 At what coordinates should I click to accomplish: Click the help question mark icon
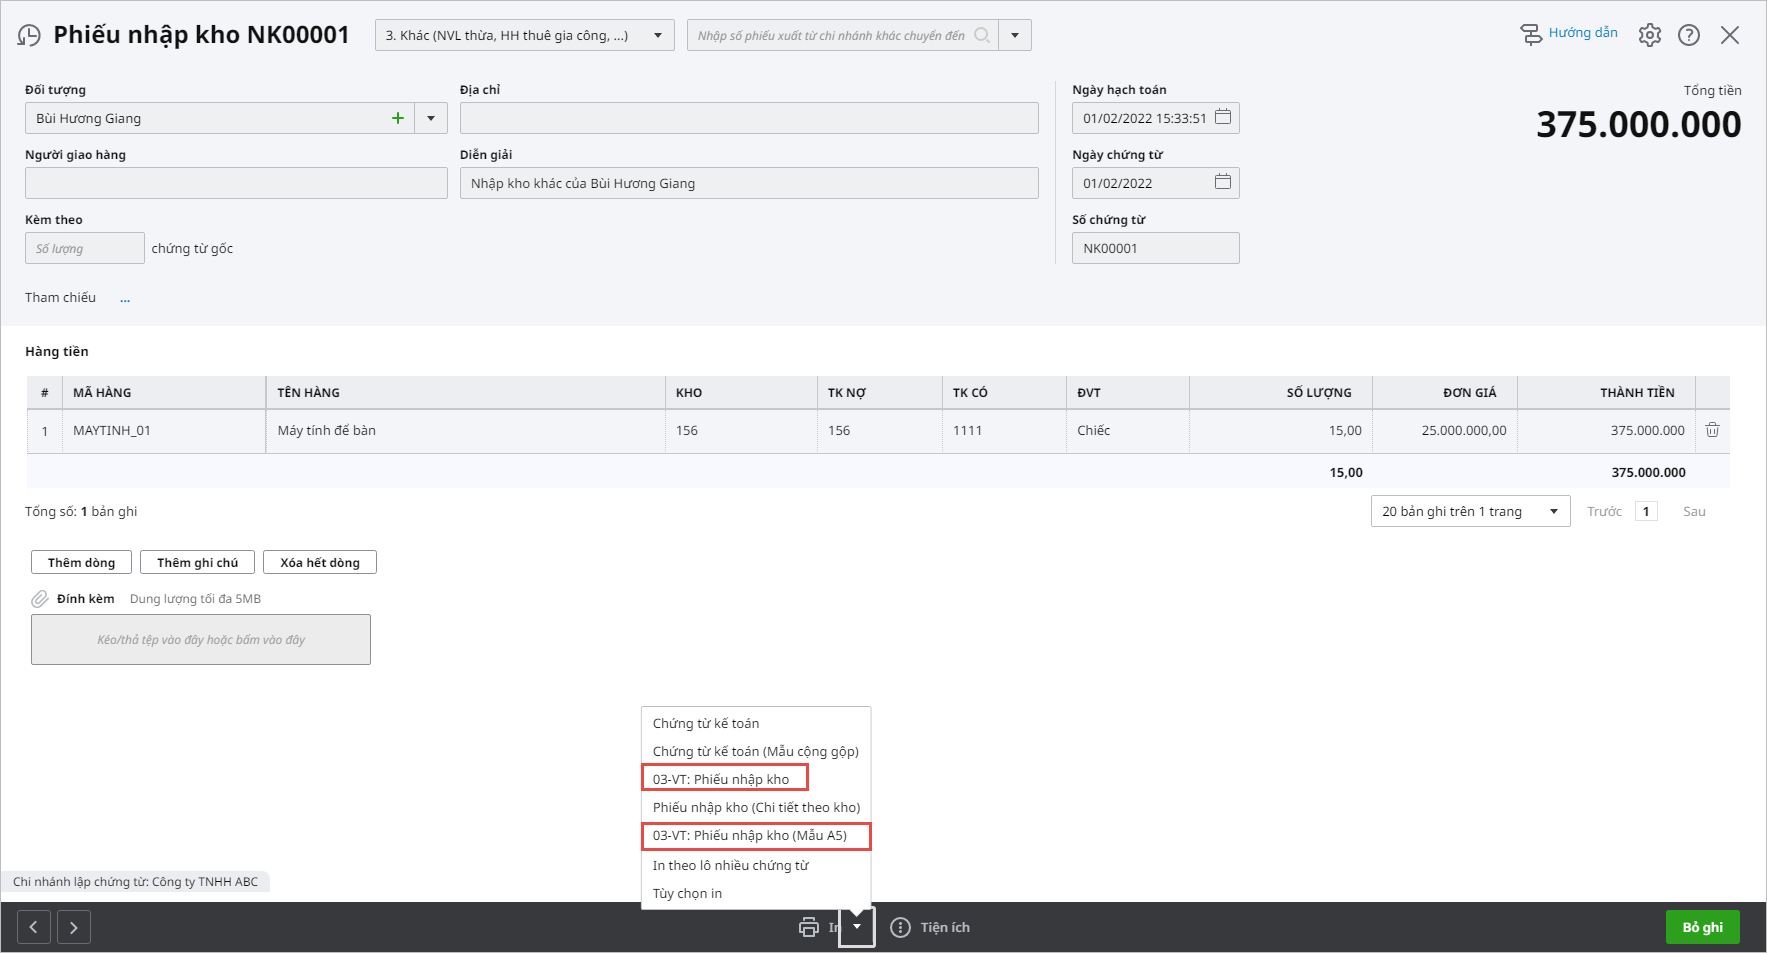pyautogui.click(x=1689, y=35)
